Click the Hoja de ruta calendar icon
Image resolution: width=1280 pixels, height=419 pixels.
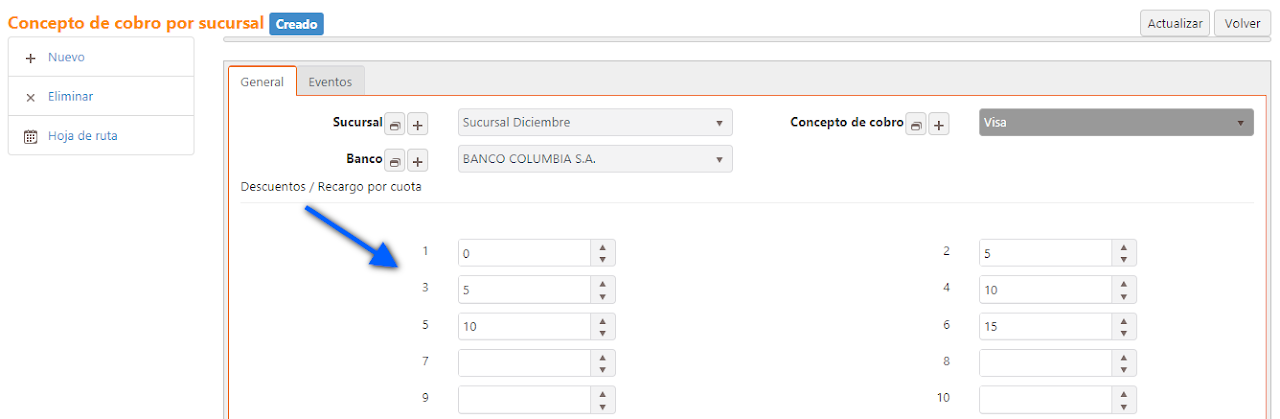(30, 136)
